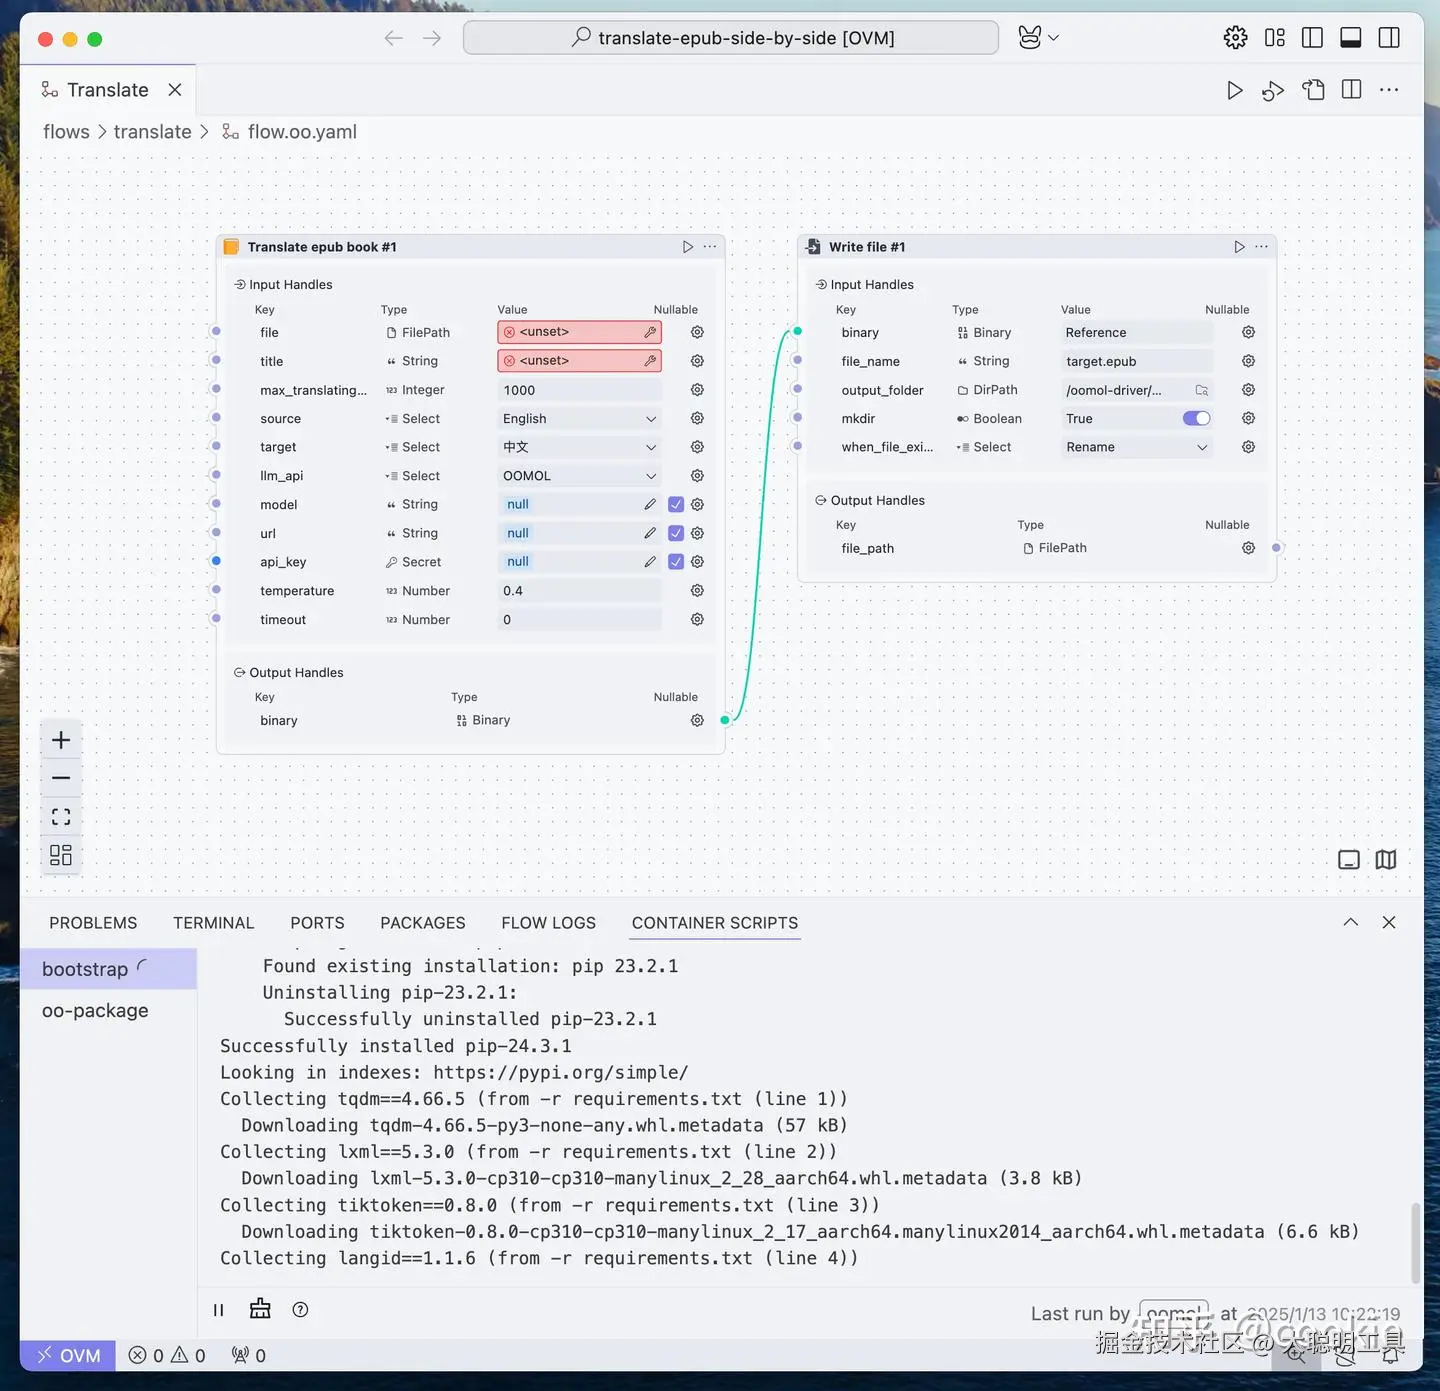Open Translate epub book #1 node menu
The width and height of the screenshot is (1440, 1391).
[x=710, y=247]
